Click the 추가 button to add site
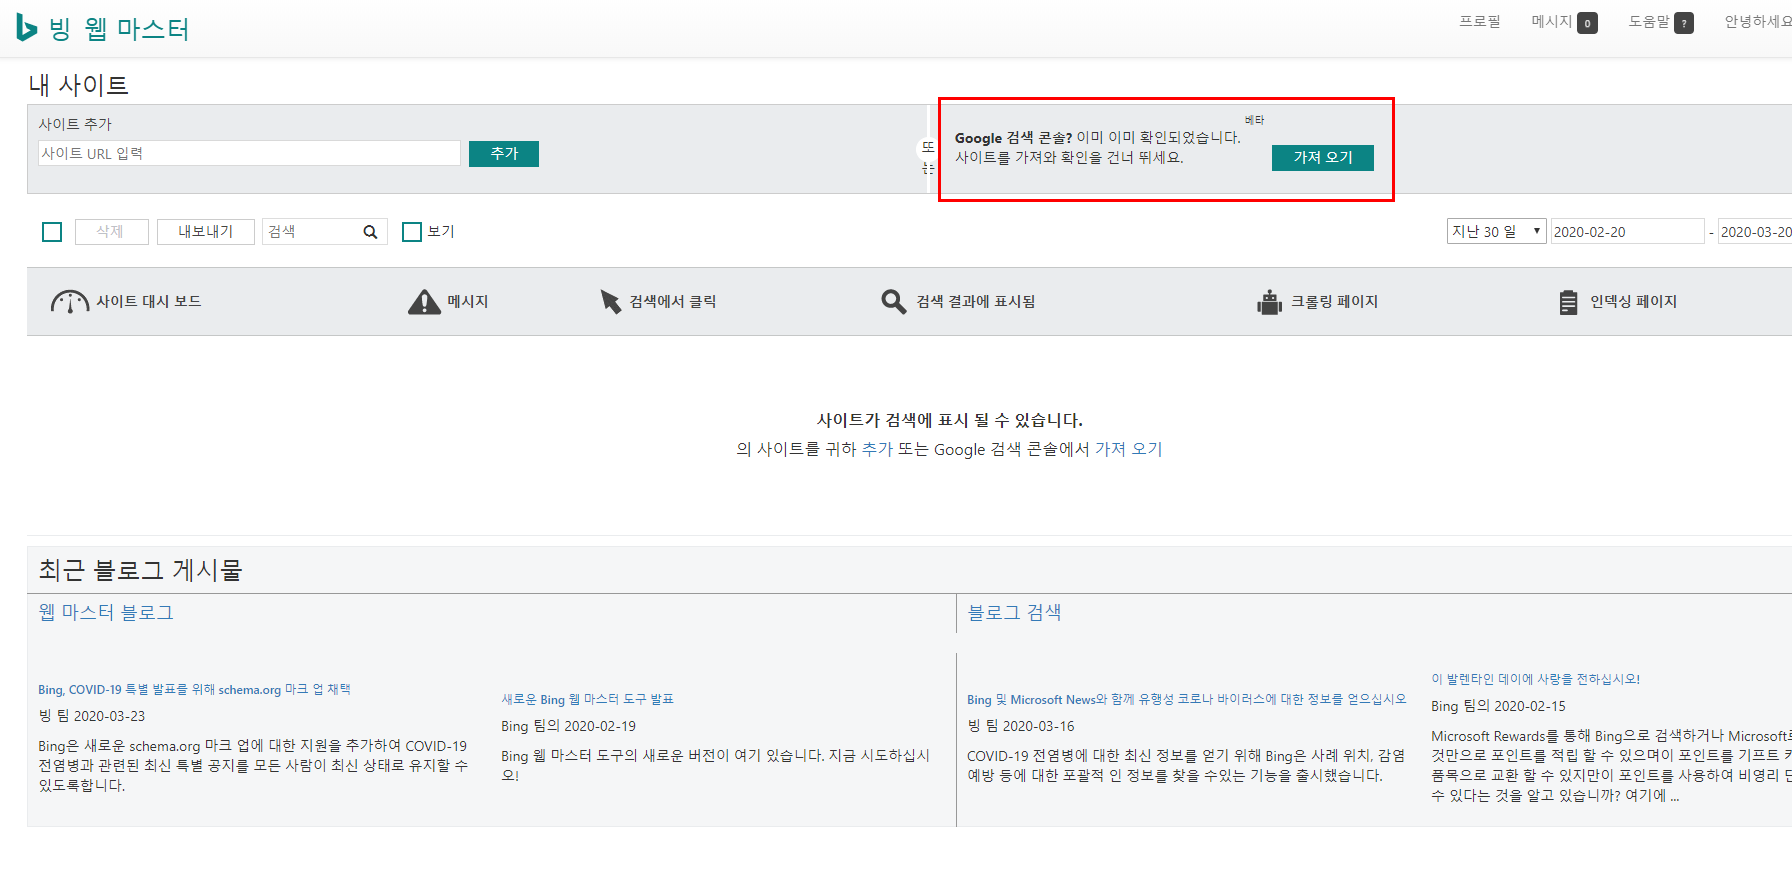This screenshot has height=880, width=1792. coord(504,154)
